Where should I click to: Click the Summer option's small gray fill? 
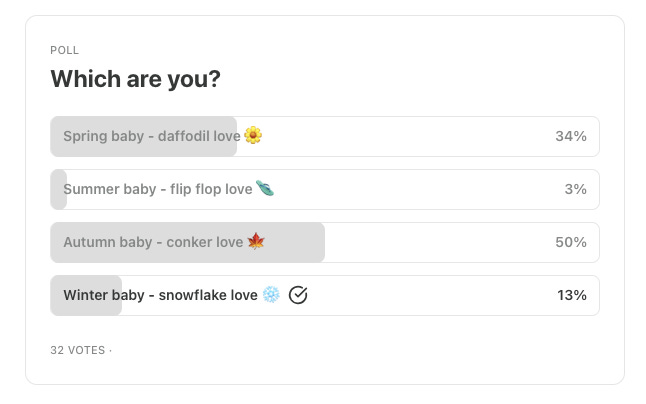point(58,202)
